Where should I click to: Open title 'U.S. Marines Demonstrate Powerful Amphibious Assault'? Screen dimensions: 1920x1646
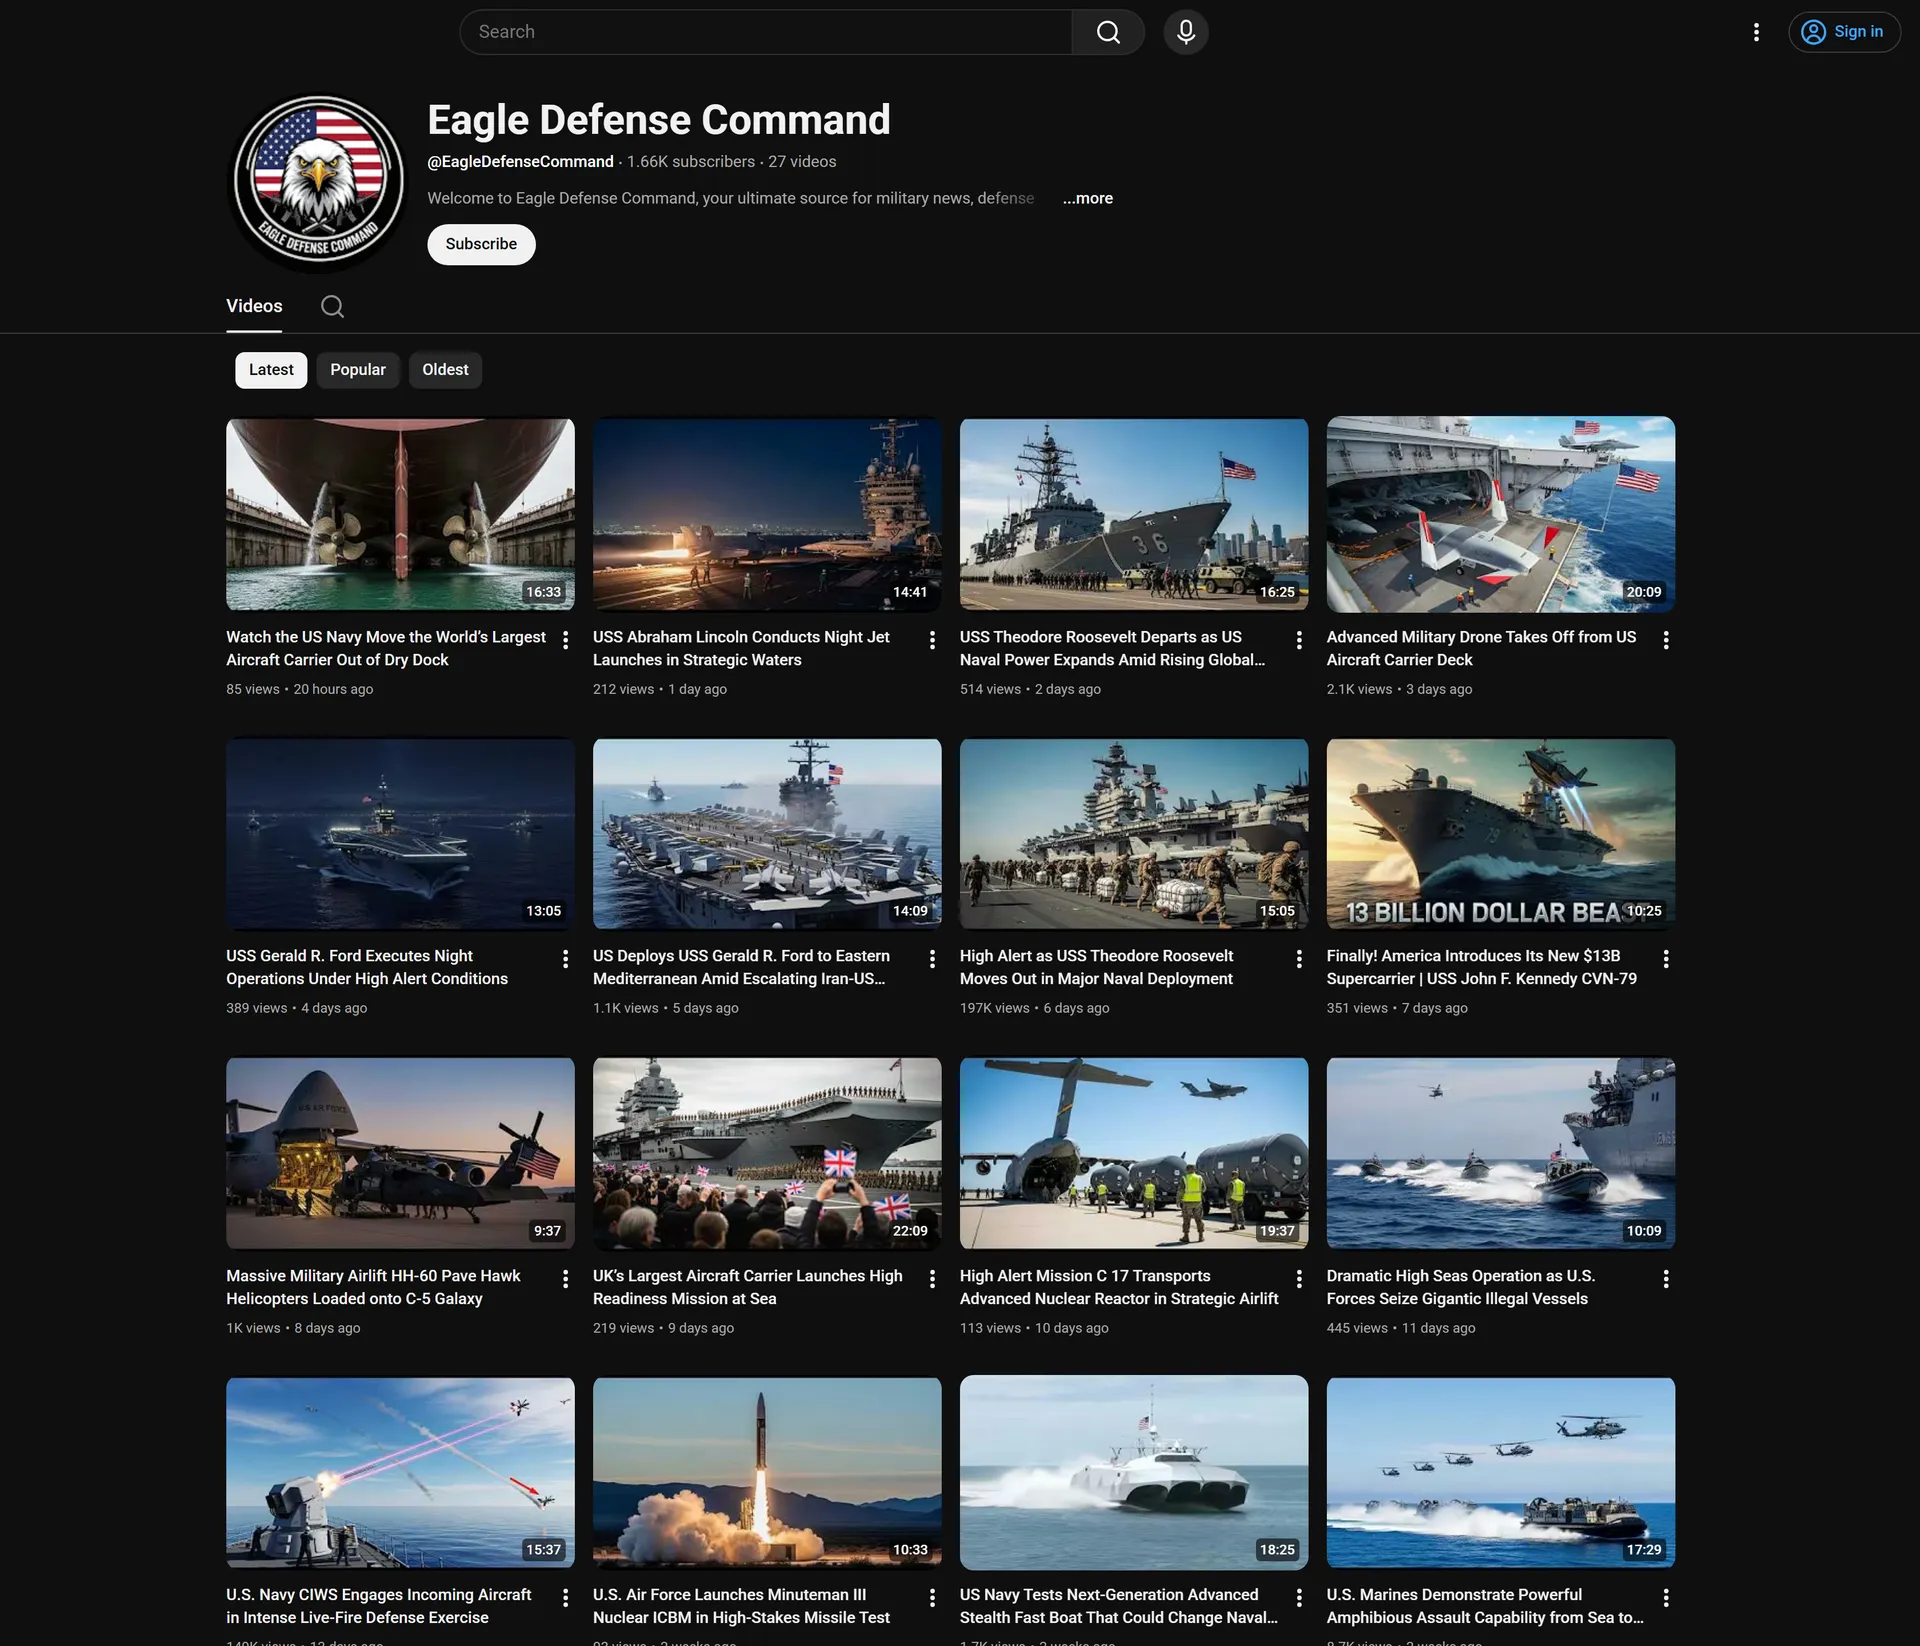[x=1485, y=1606]
